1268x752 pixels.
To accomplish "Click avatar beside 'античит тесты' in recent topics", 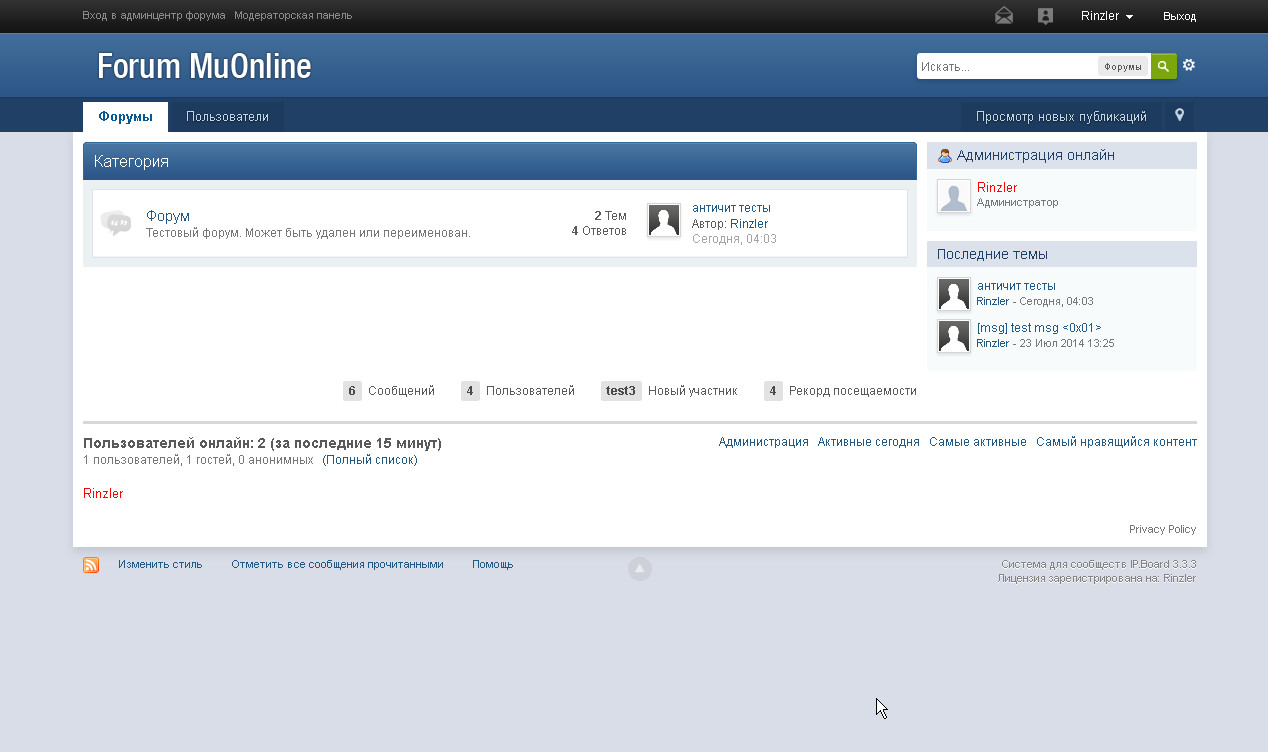I will click(954, 294).
